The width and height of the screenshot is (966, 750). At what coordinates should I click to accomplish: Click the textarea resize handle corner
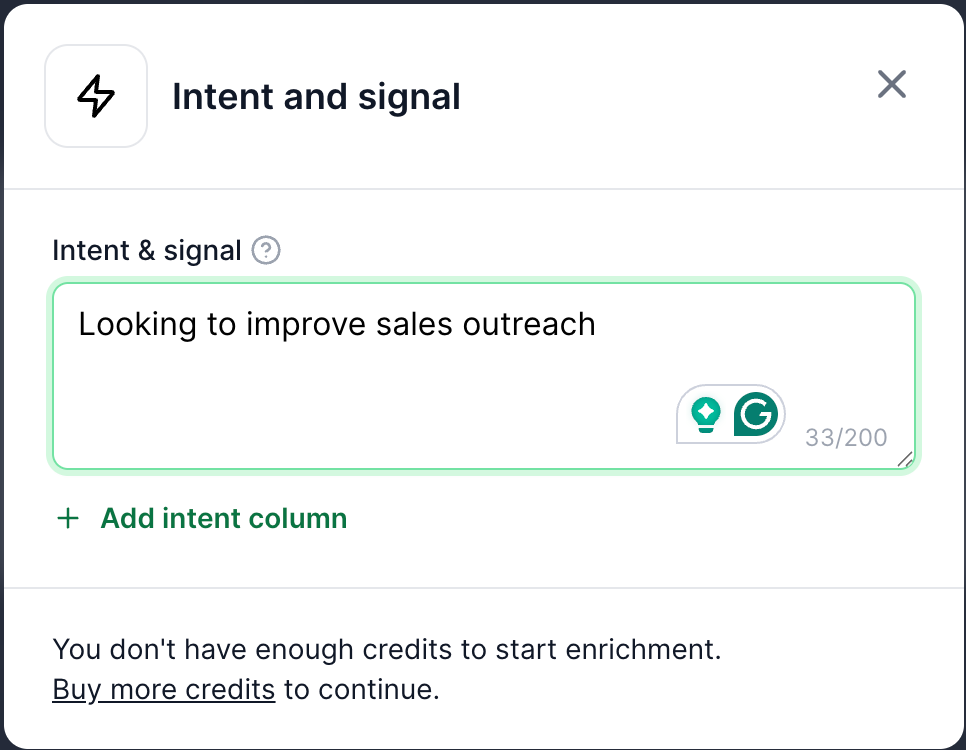click(904, 459)
